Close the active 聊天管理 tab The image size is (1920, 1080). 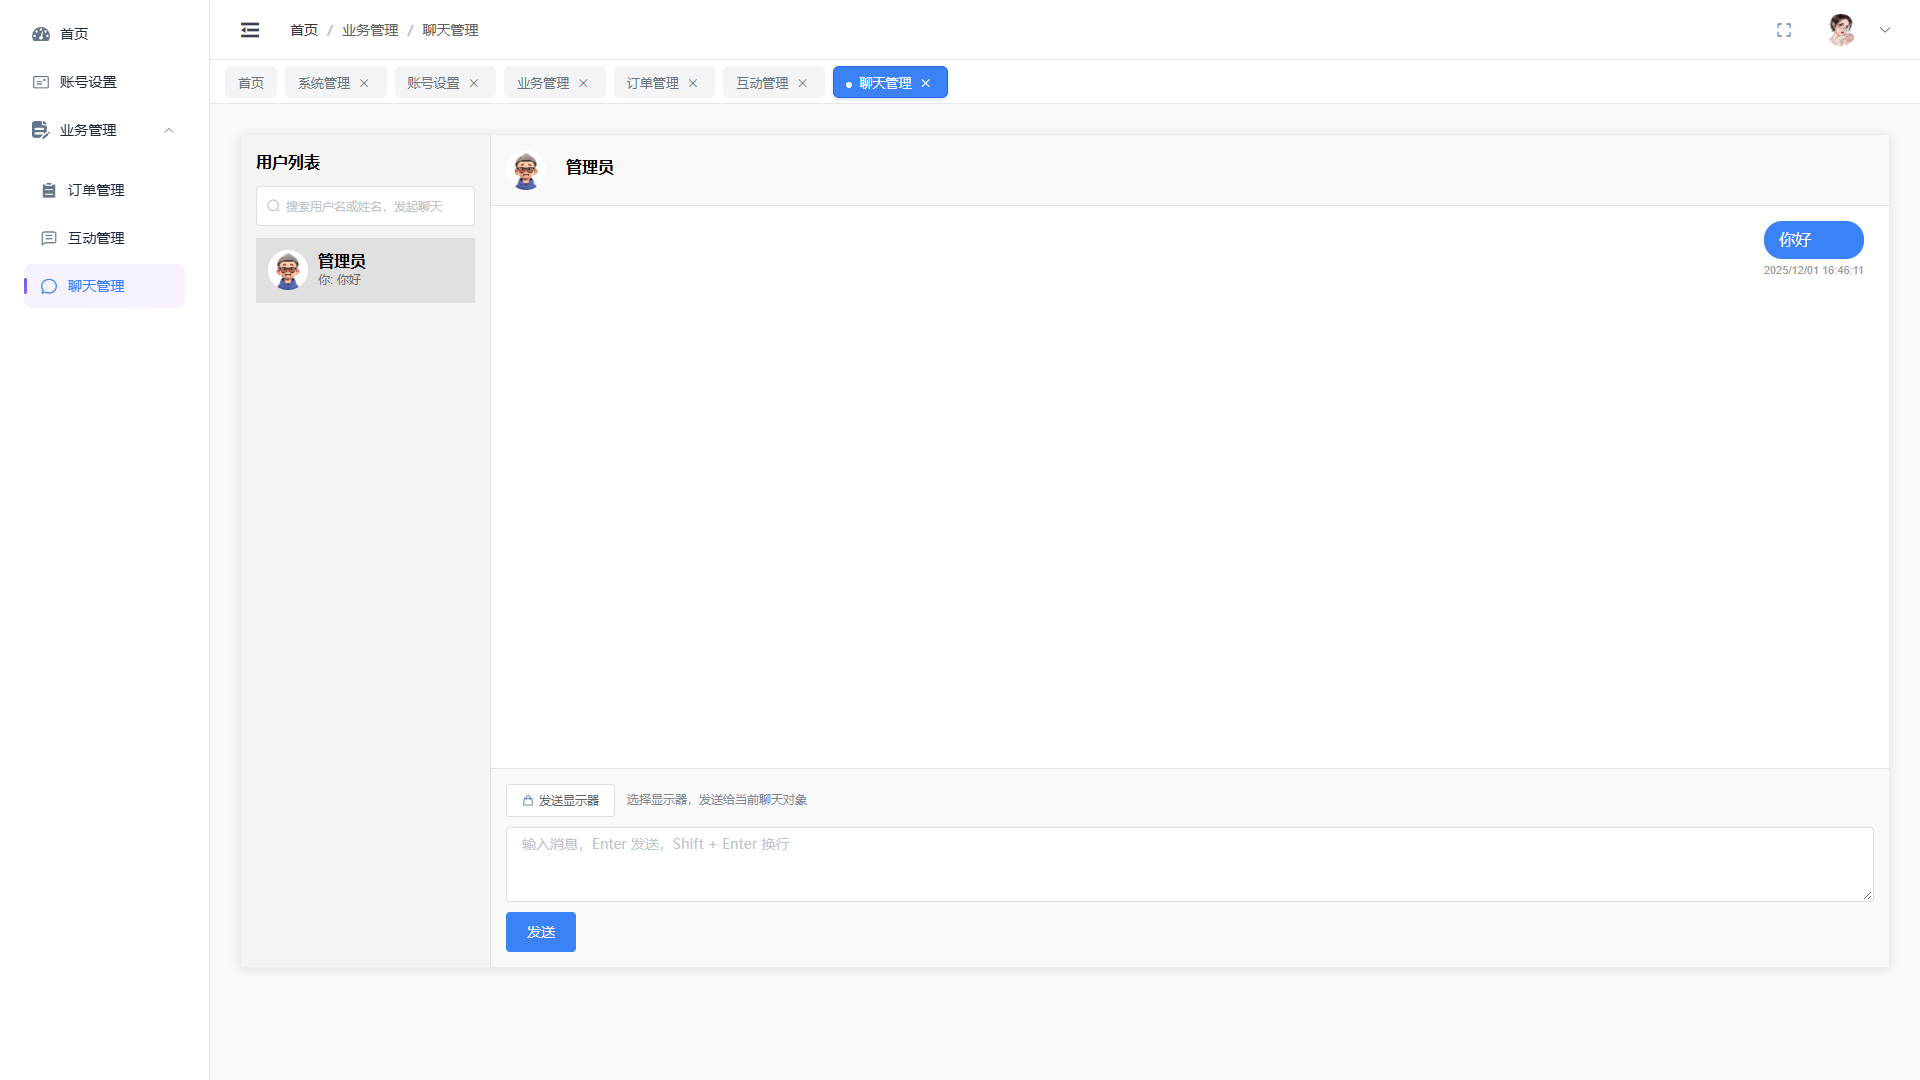click(x=926, y=83)
